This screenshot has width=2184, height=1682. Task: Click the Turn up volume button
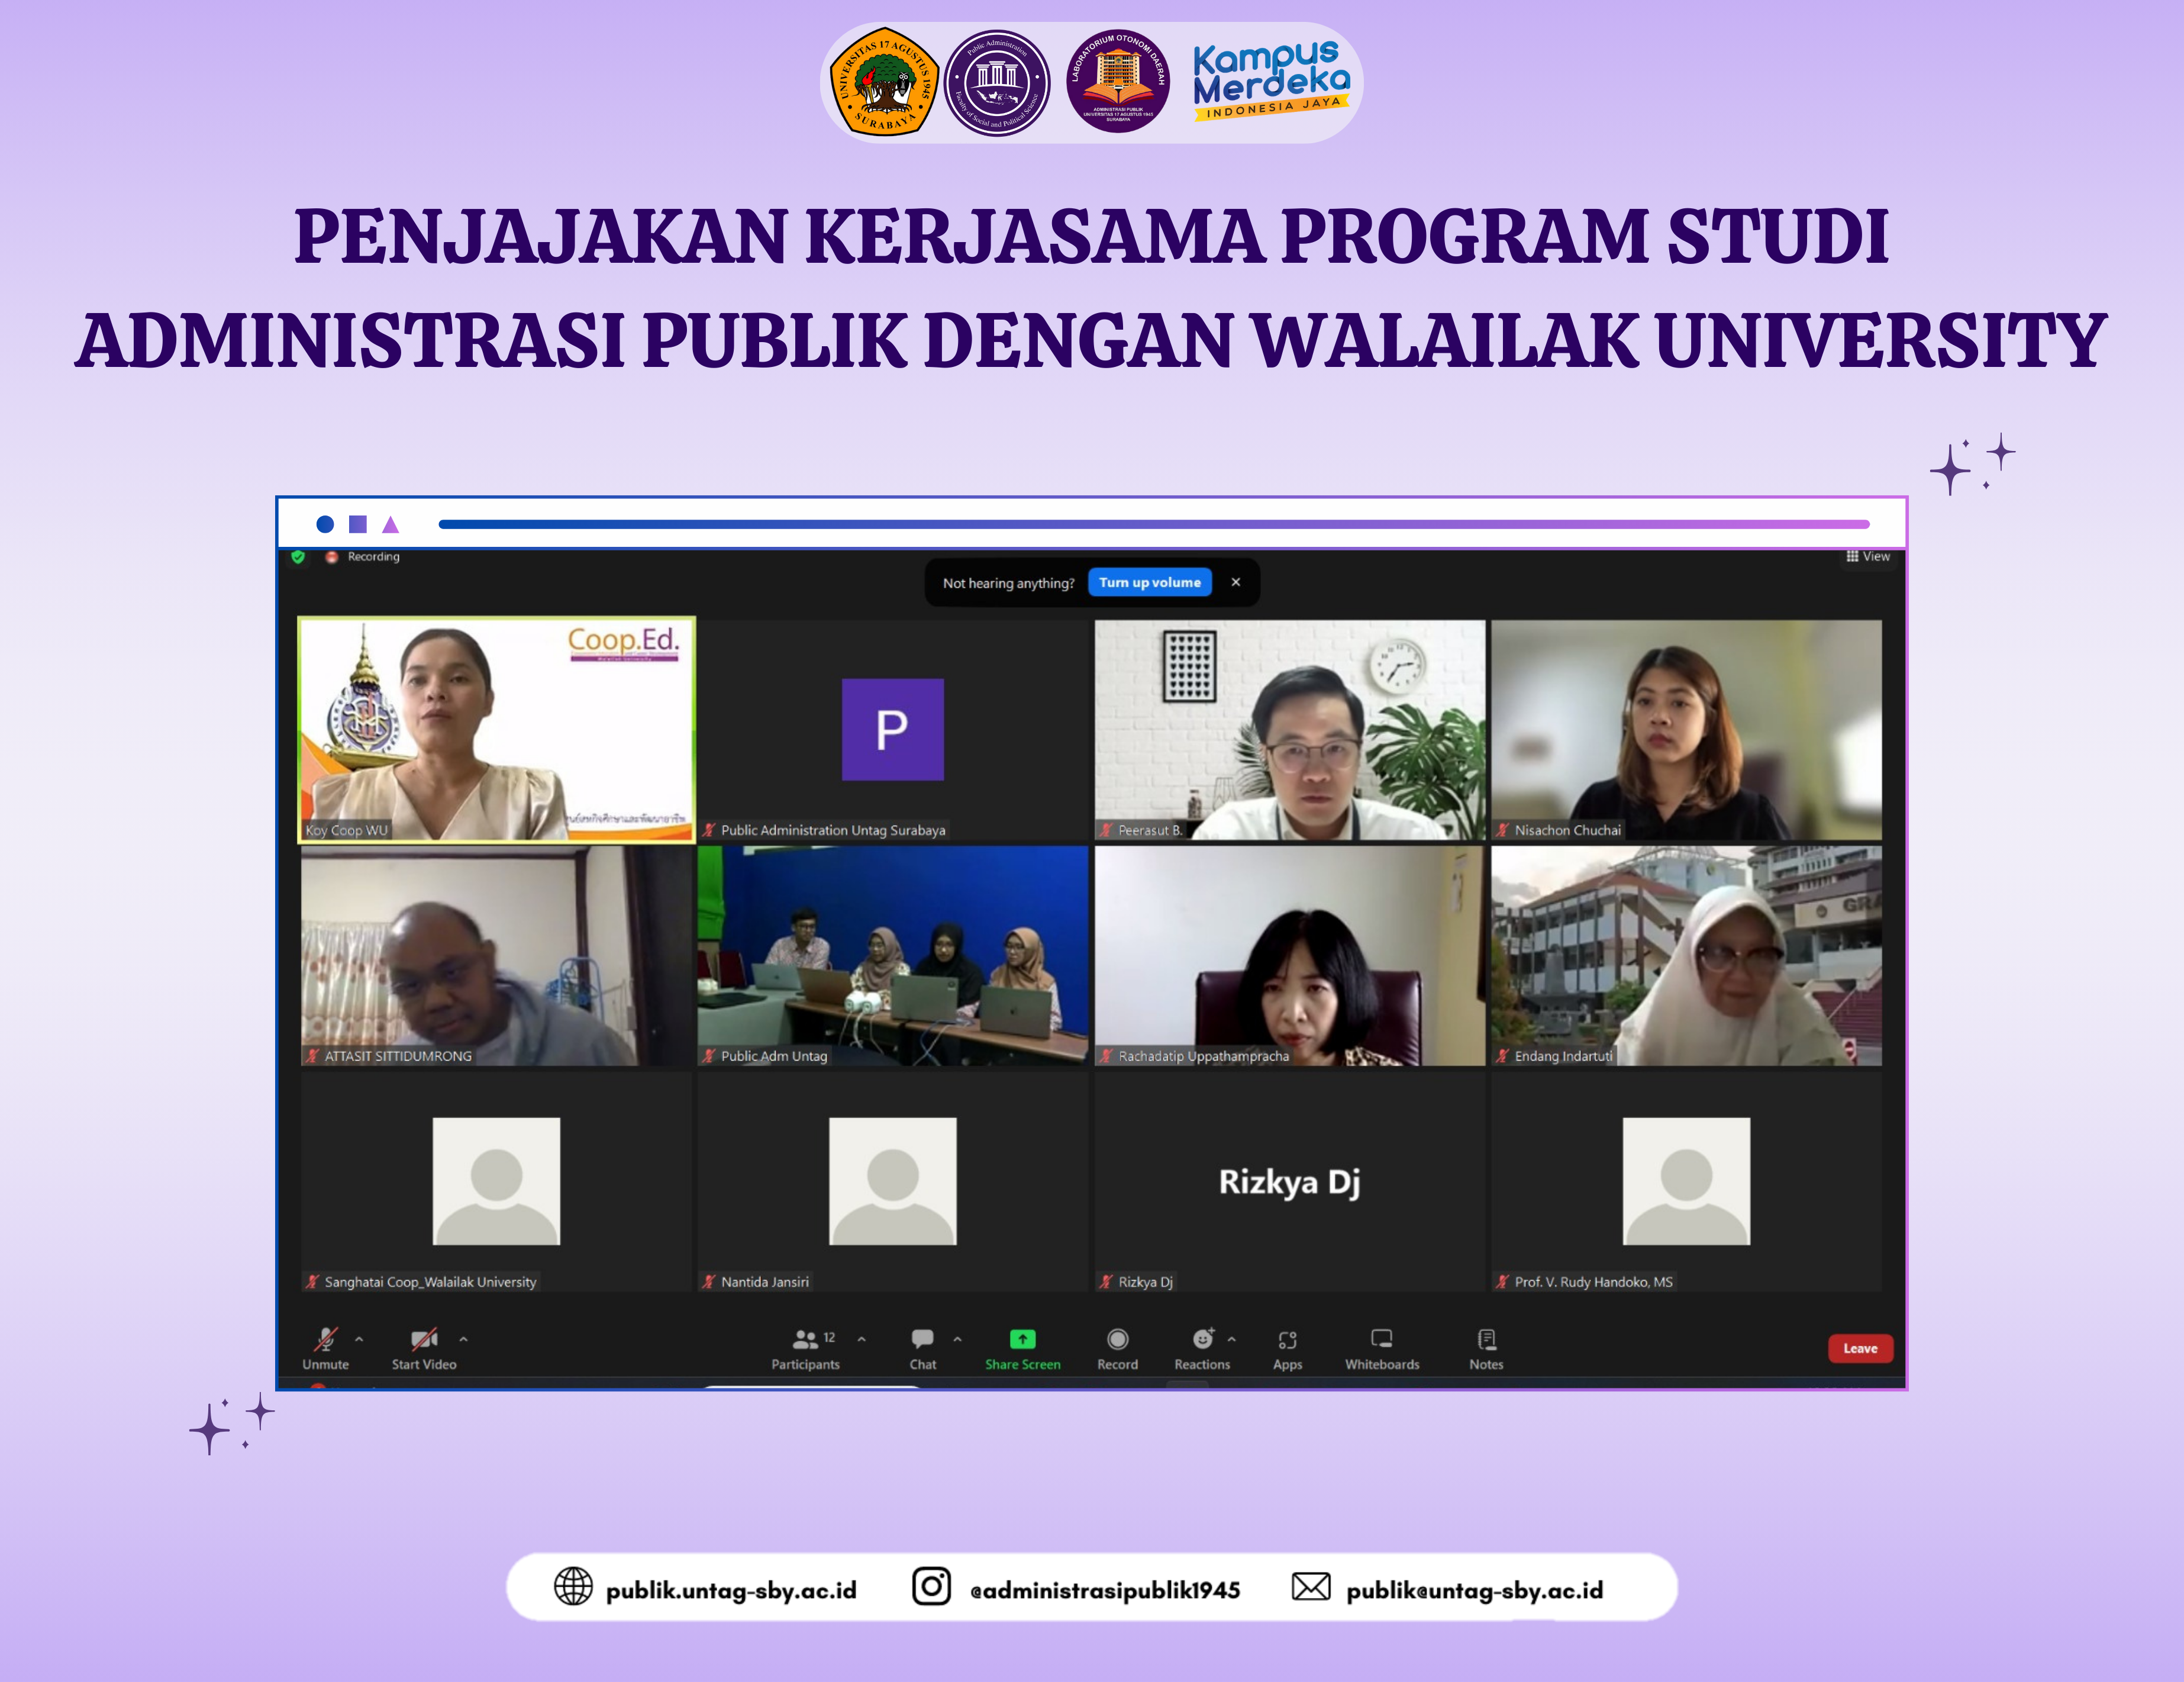pos(1149,582)
